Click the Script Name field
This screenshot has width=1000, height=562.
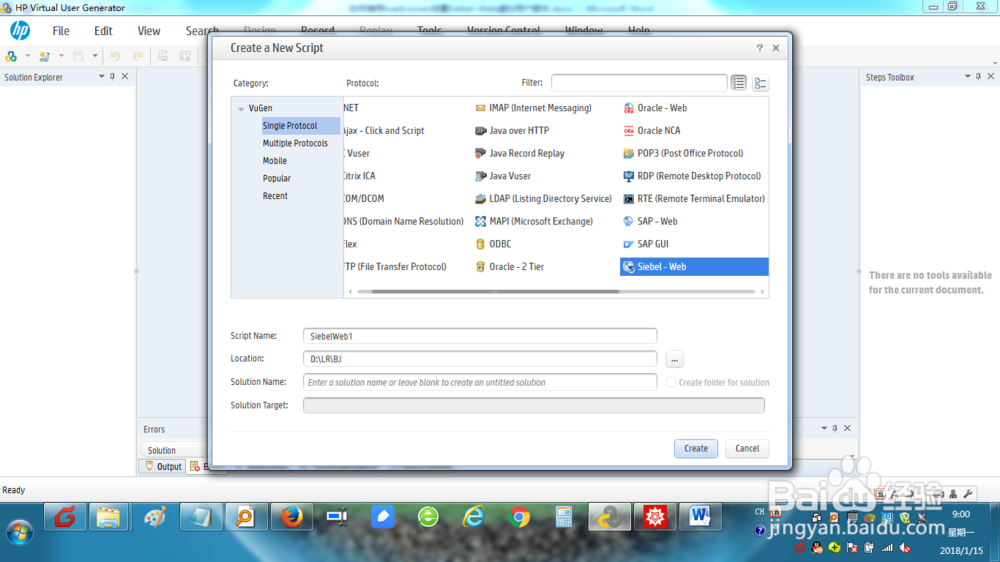(480, 336)
